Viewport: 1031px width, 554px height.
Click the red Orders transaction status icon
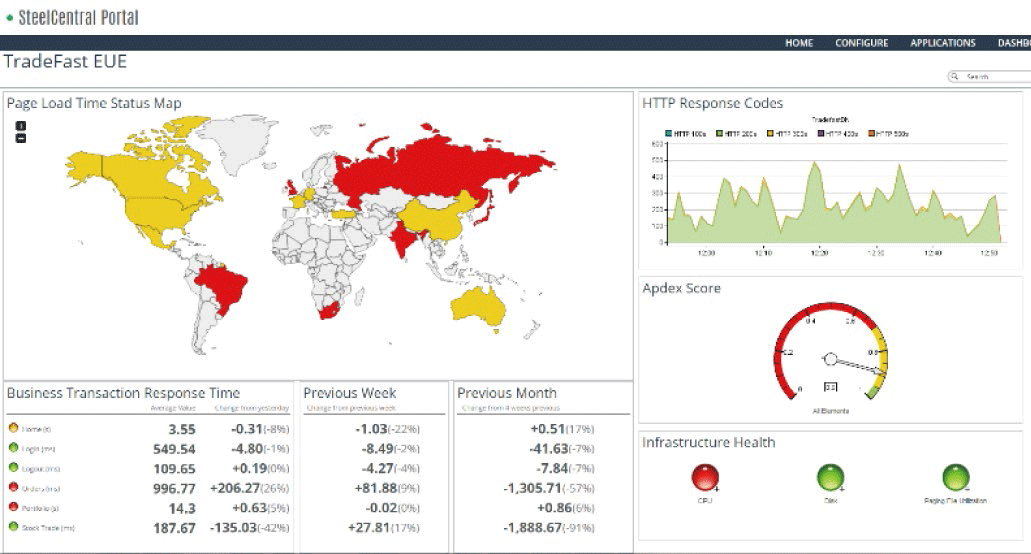[x=13, y=487]
